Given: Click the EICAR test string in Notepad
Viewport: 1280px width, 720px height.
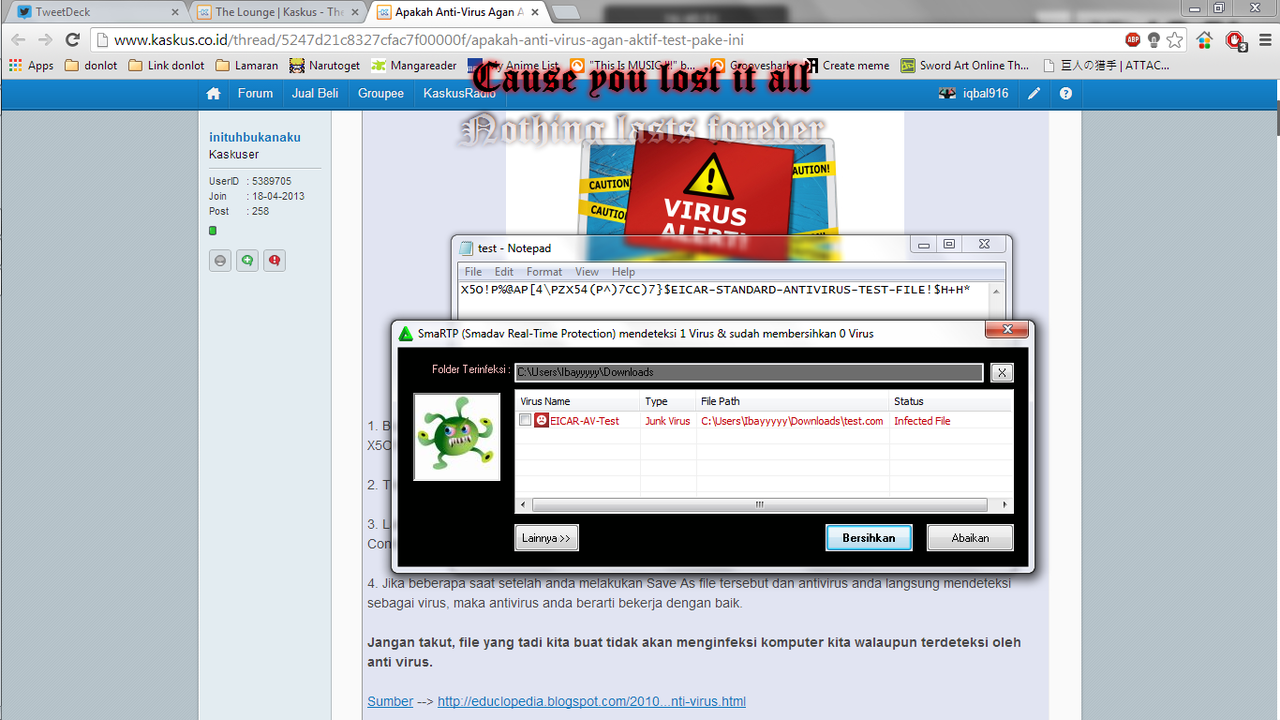Looking at the screenshot, I should coord(715,290).
